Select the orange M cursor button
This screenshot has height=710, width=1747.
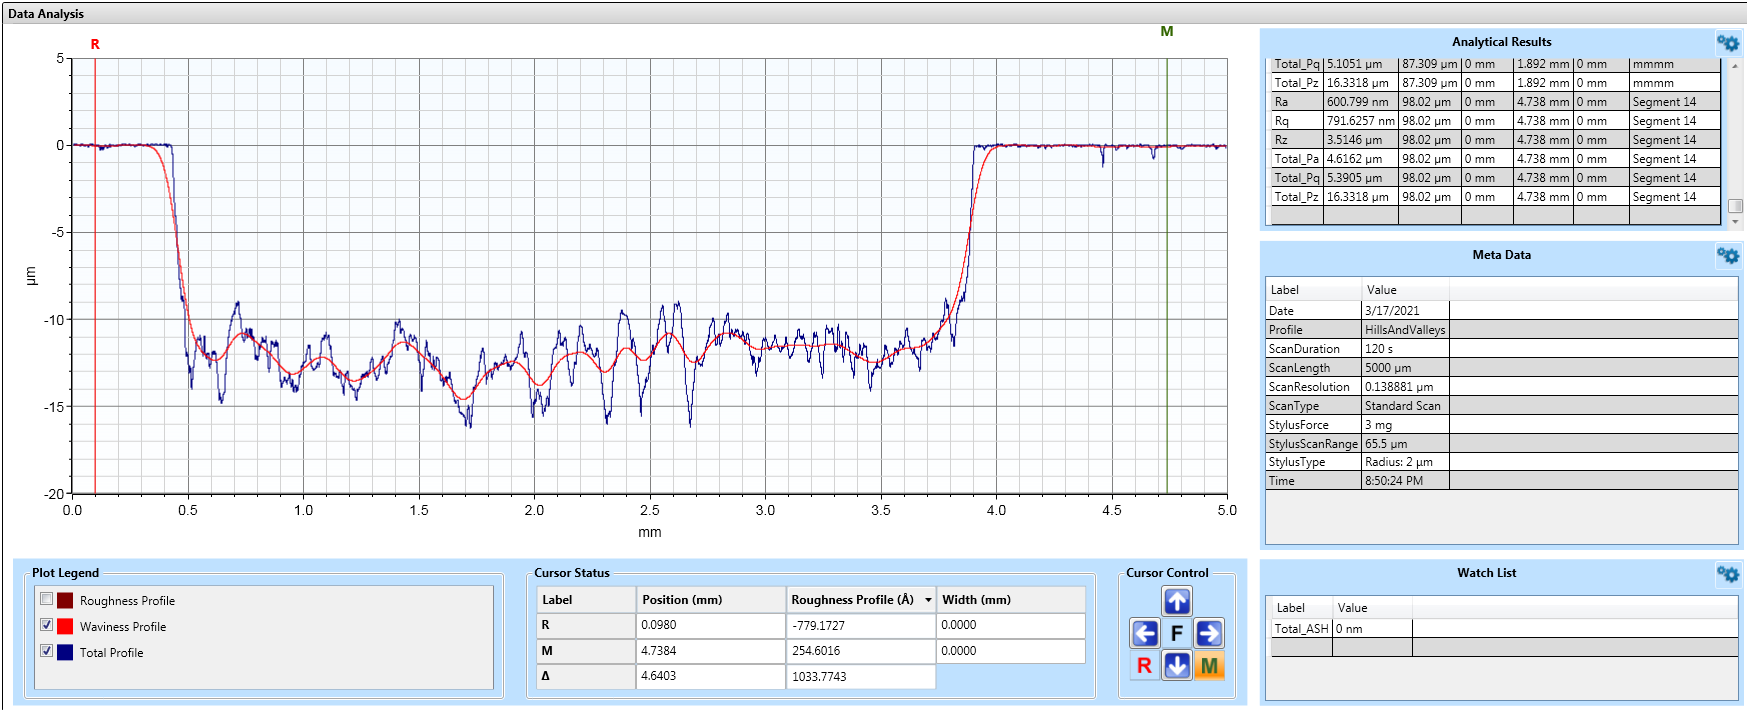1209,665
